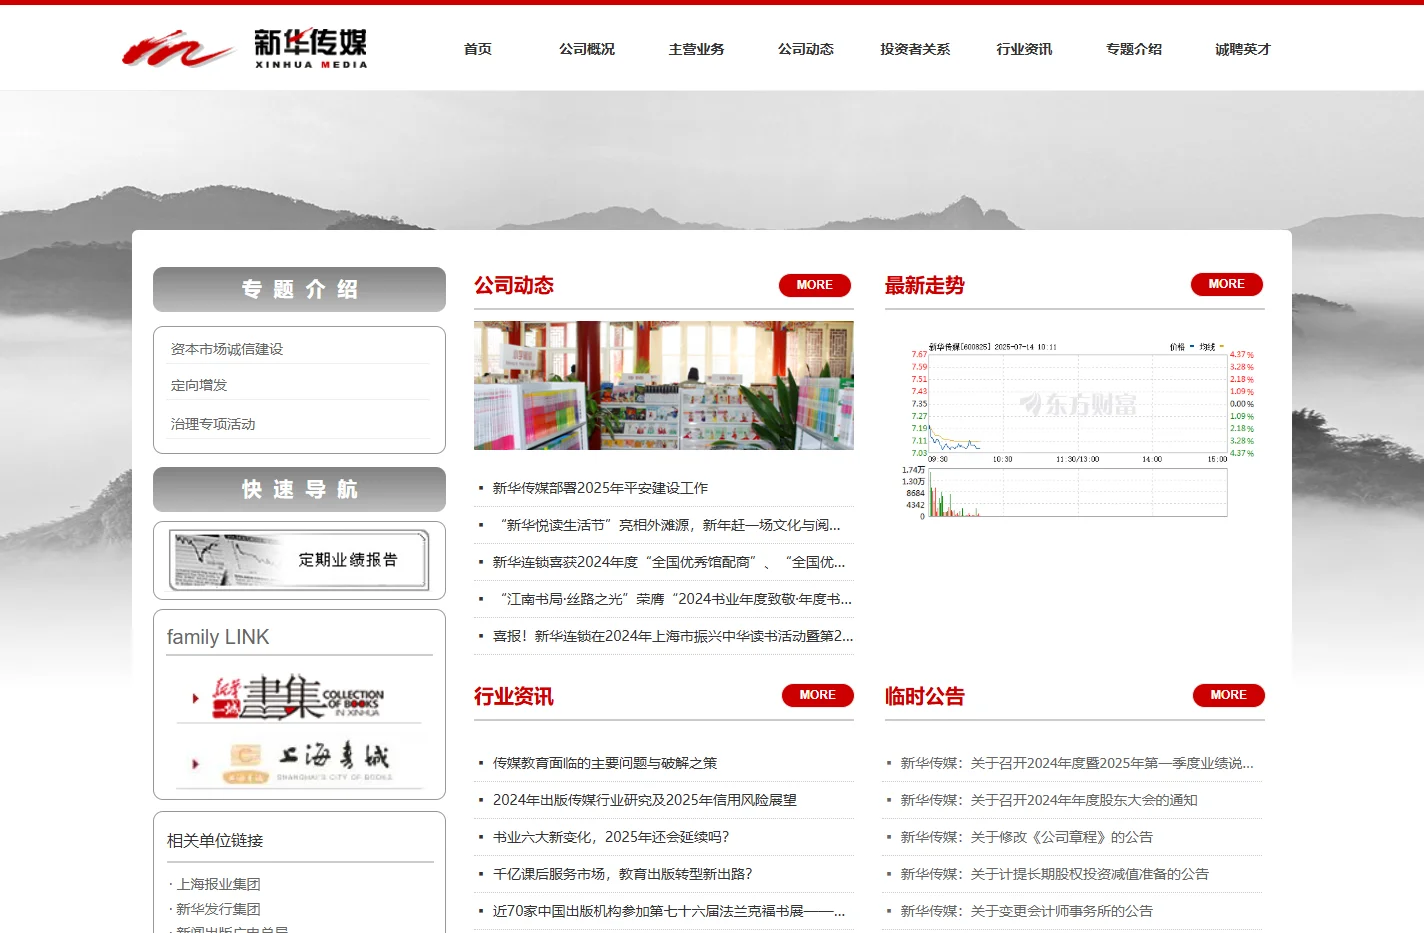This screenshot has width=1424, height=933.
Task: Open the Collection of Books family link logo
Action: tap(298, 697)
